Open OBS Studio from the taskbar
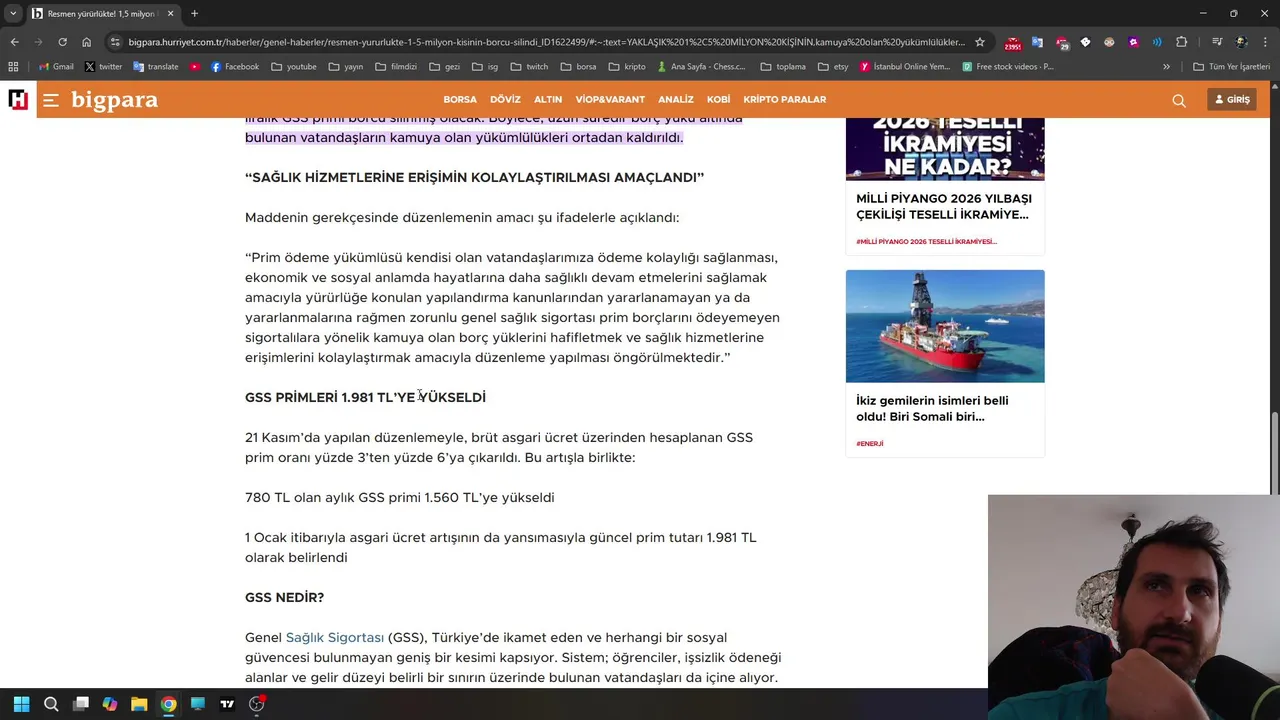Image resolution: width=1280 pixels, height=720 pixels. tap(257, 704)
